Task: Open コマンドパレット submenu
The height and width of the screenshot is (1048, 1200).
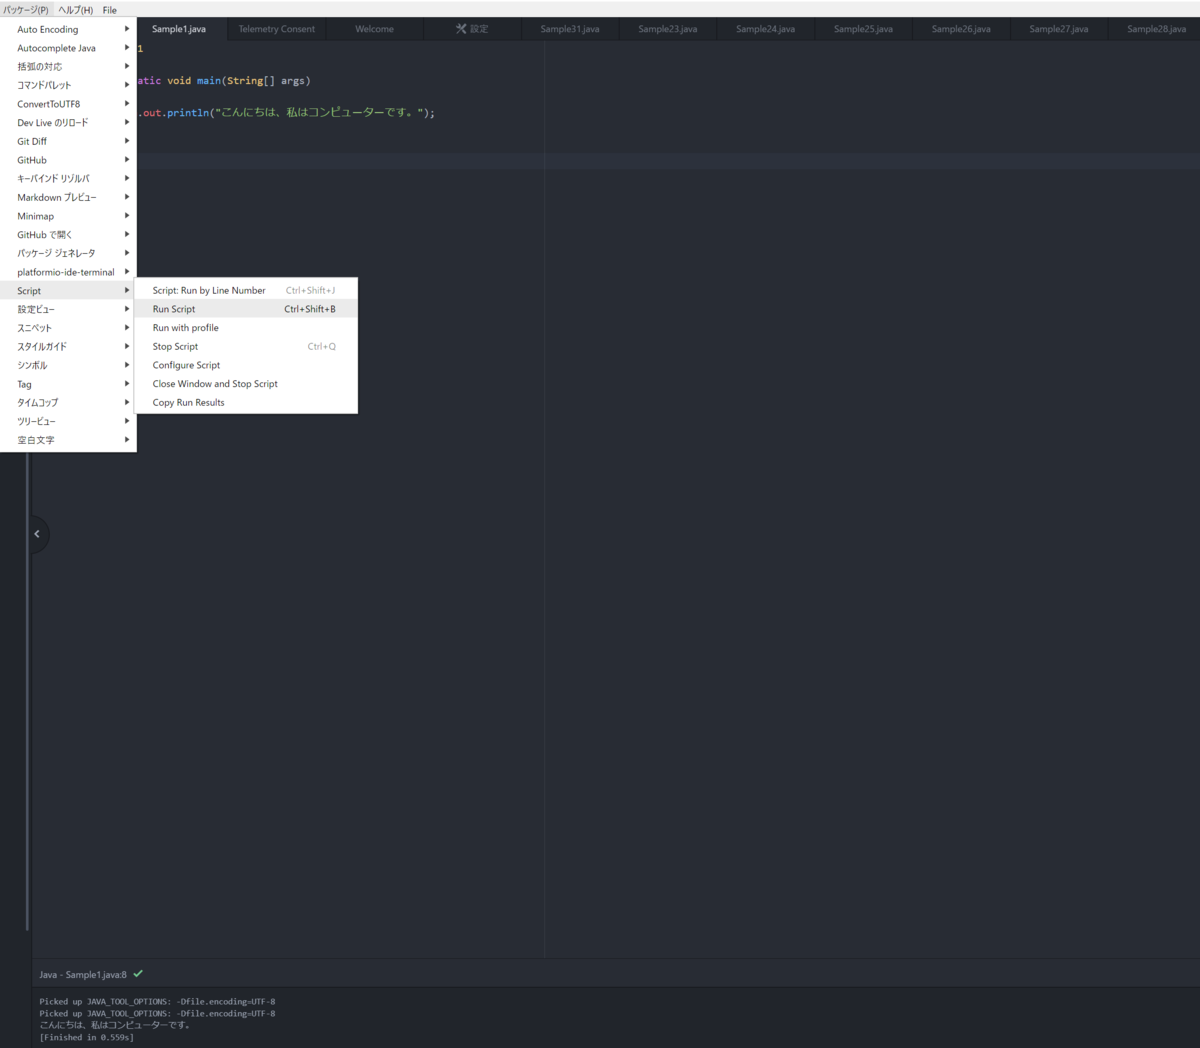Action: pos(68,85)
